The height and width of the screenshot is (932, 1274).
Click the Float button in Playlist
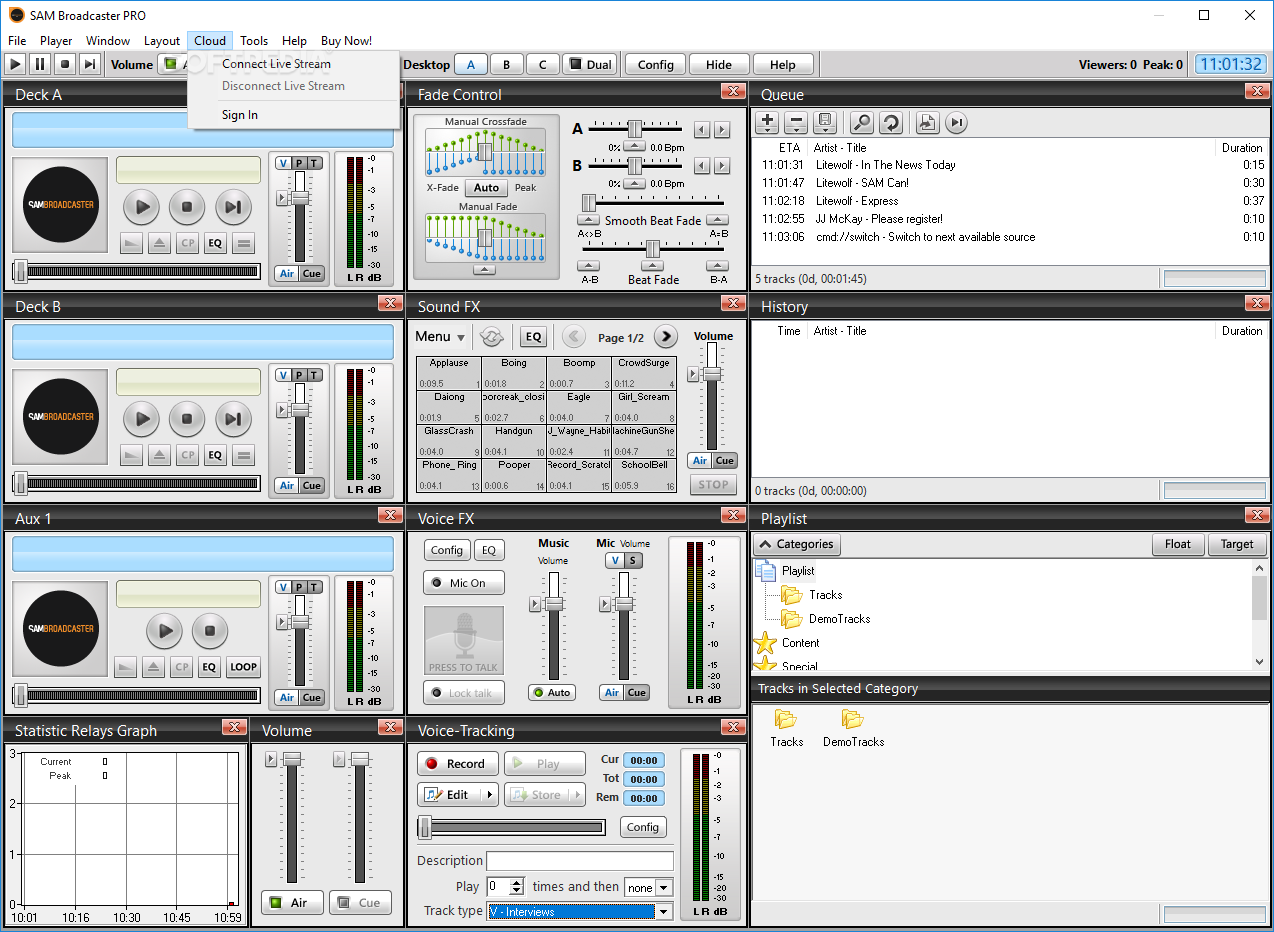pyautogui.click(x=1178, y=544)
